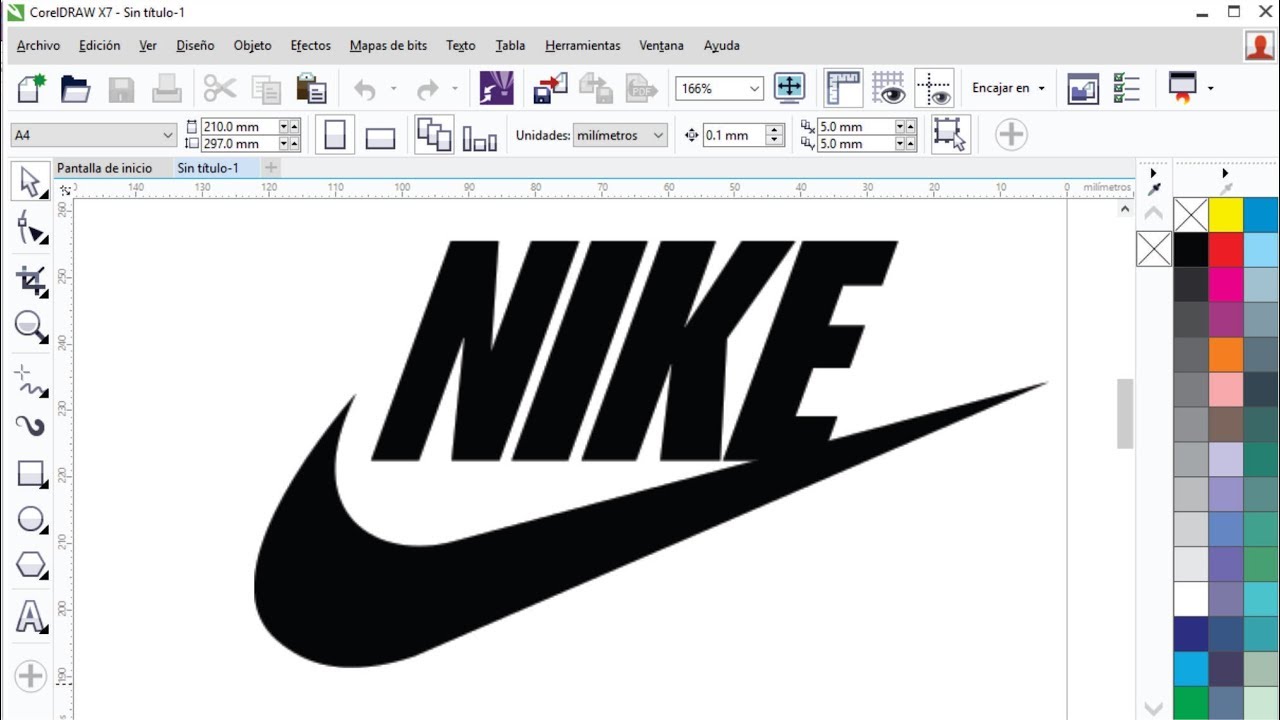The image size is (1280, 720).
Task: Toggle full-screen preview
Action: click(789, 88)
